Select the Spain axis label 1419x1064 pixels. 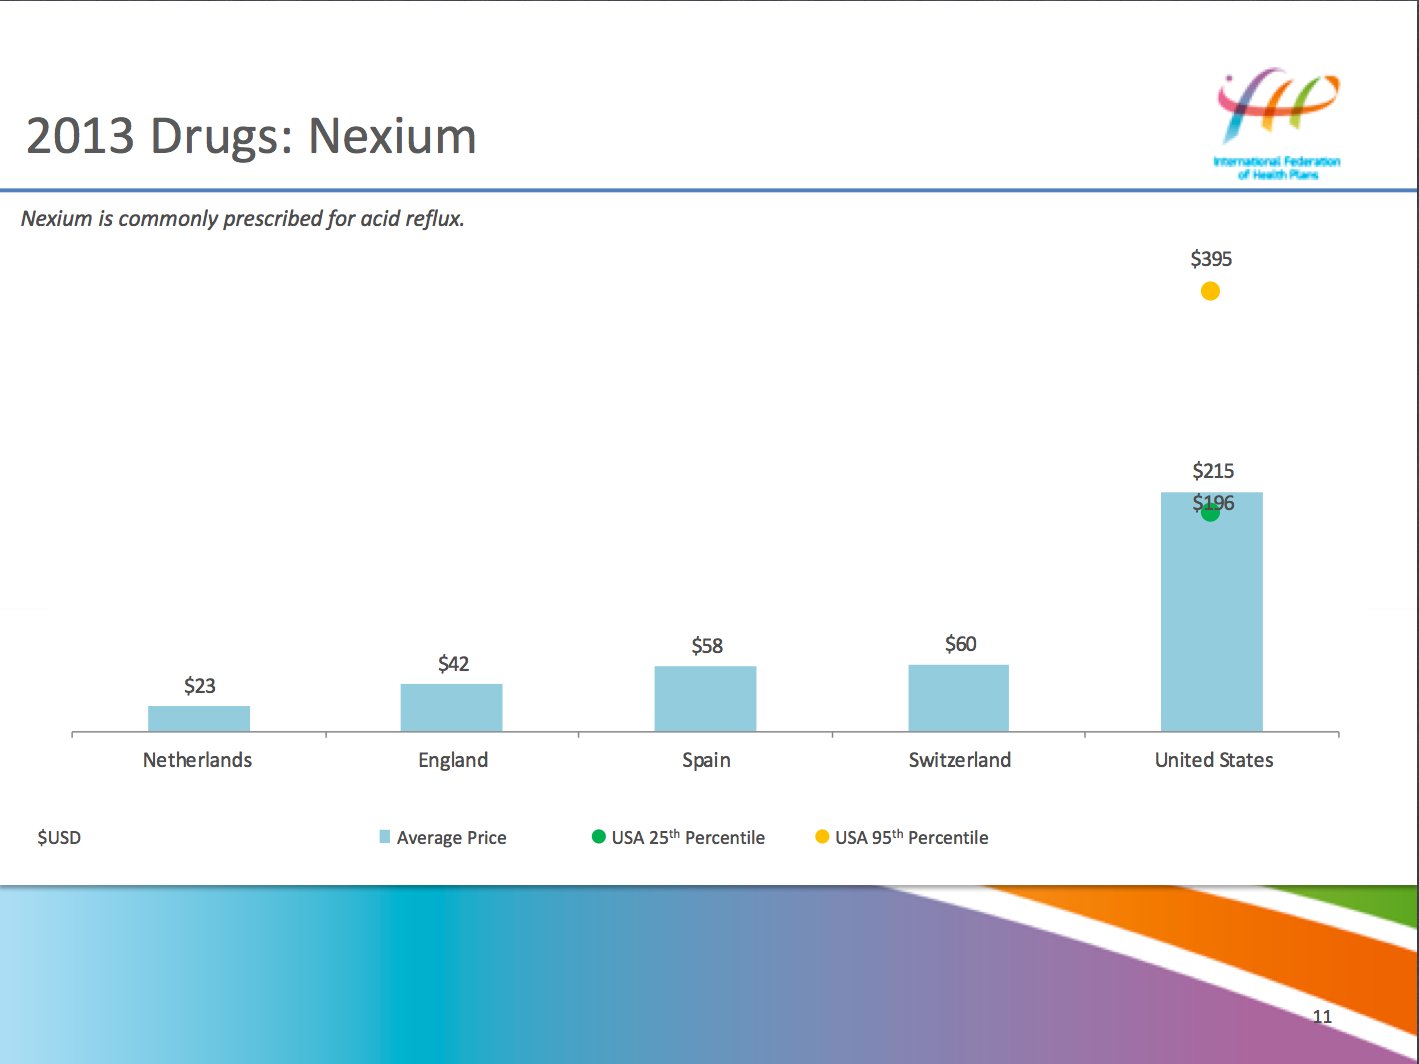click(706, 760)
